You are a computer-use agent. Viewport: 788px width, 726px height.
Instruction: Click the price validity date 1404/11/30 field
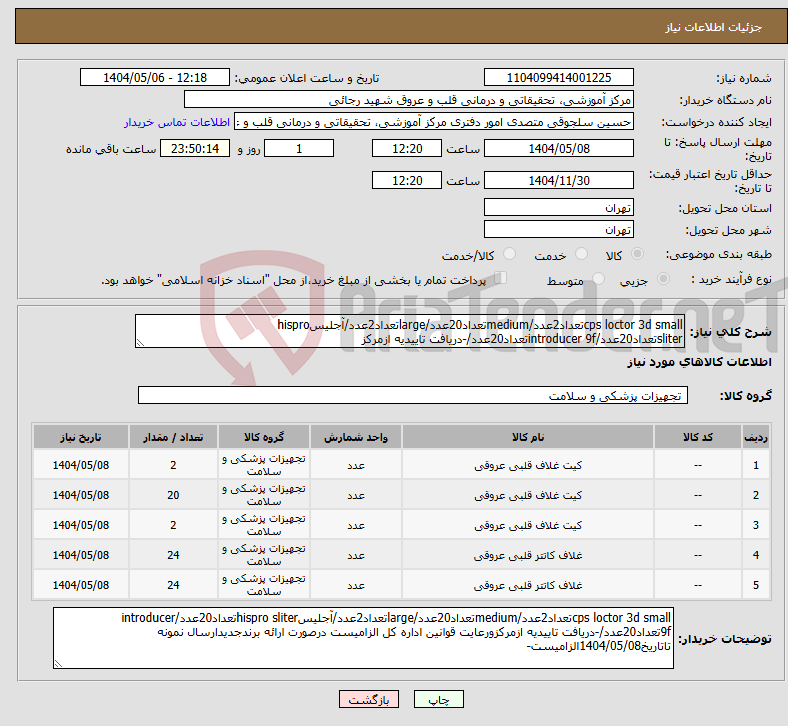tap(558, 180)
